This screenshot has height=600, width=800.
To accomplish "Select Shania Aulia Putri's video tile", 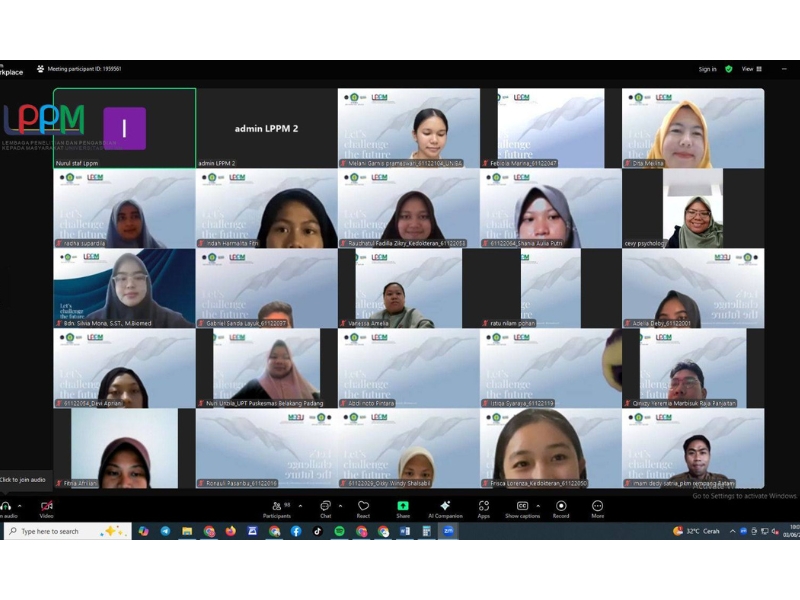I will (x=551, y=208).
